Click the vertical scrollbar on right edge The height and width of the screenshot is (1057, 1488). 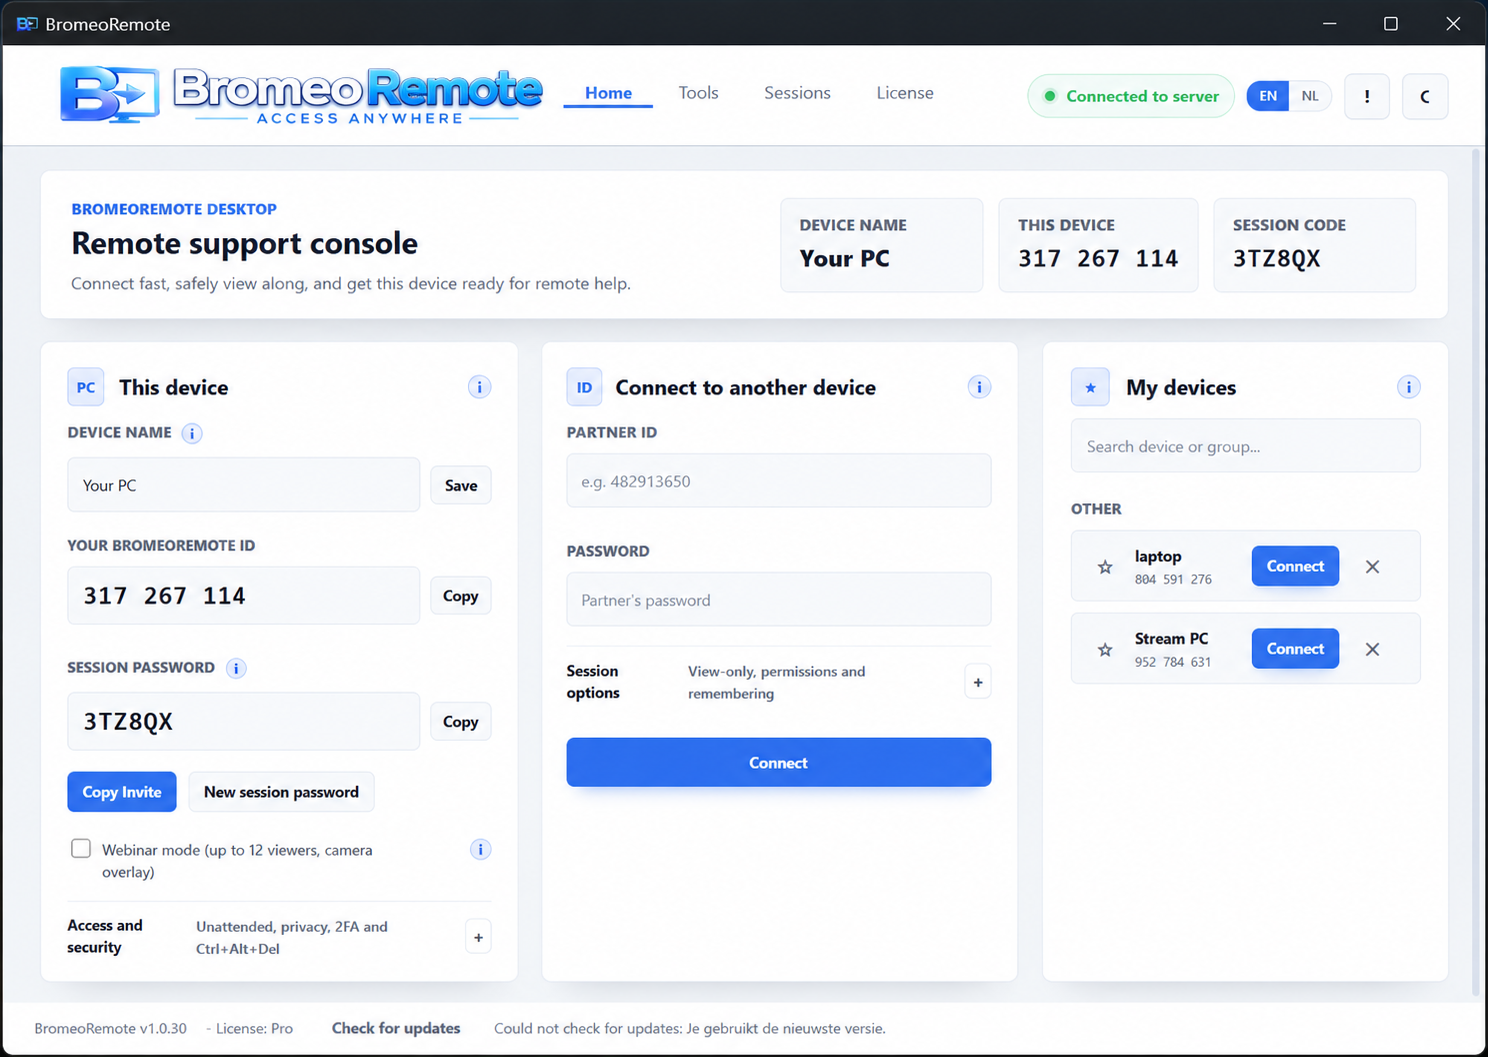(x=1476, y=572)
